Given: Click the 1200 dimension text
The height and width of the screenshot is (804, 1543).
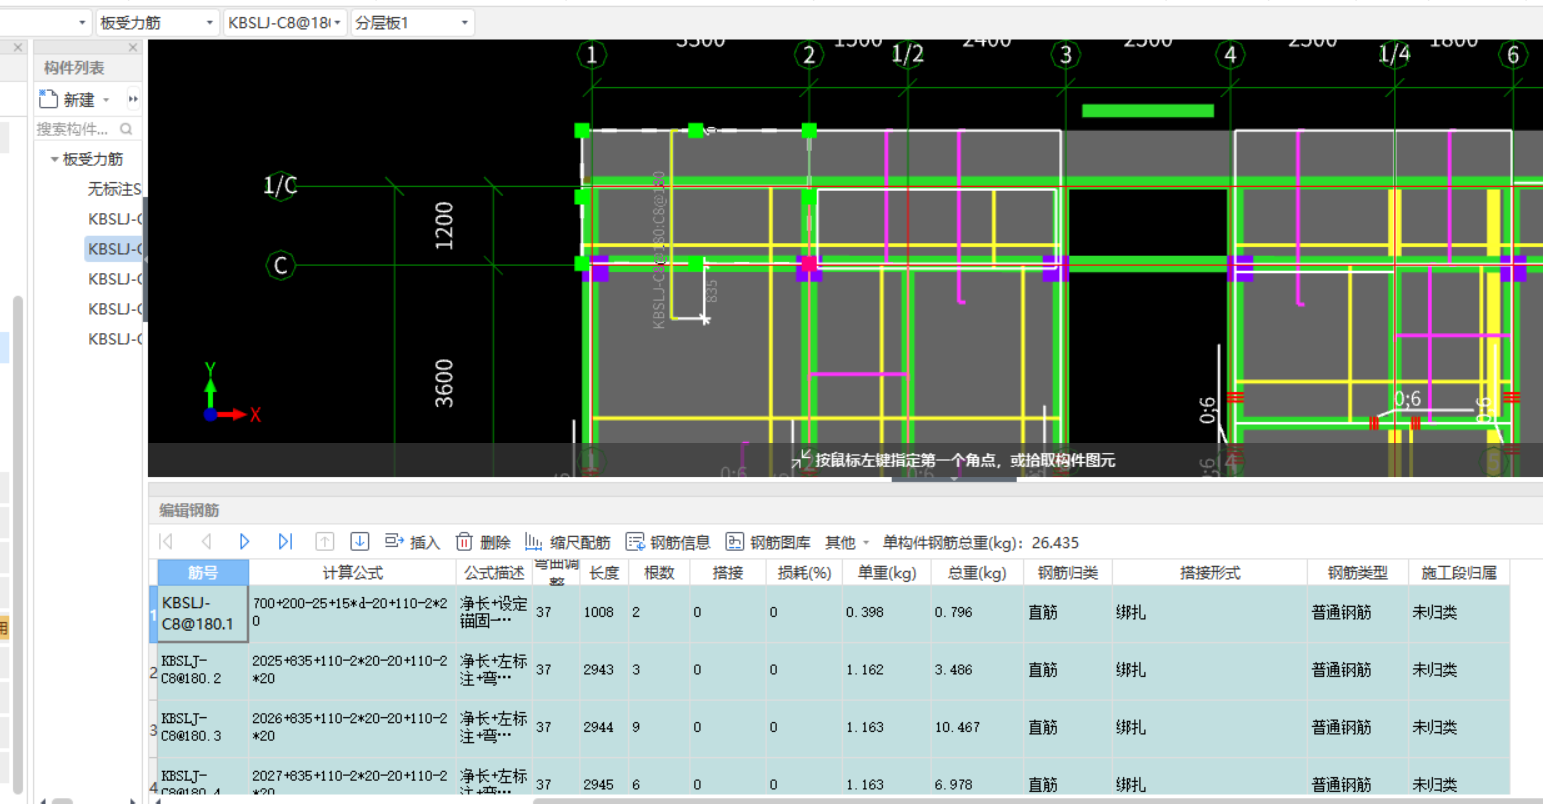Looking at the screenshot, I should pyautogui.click(x=444, y=225).
